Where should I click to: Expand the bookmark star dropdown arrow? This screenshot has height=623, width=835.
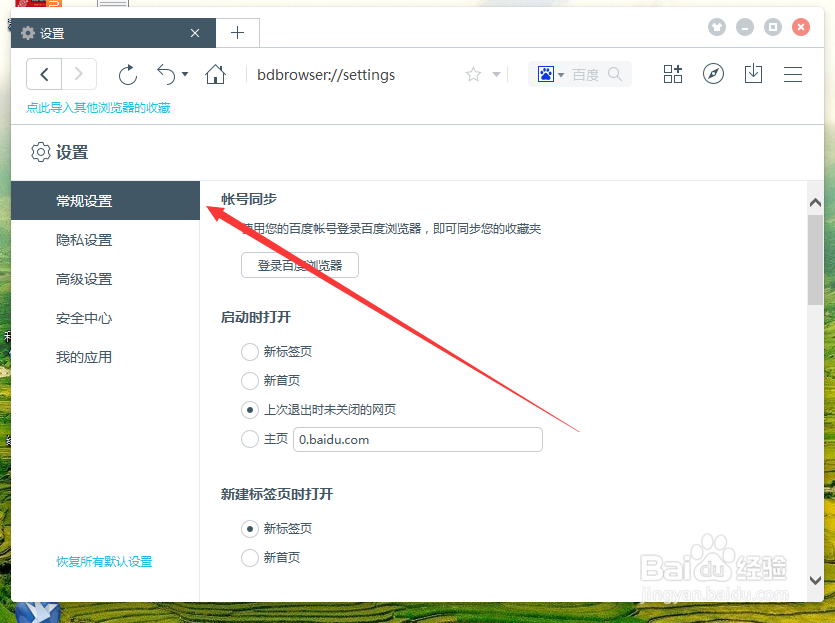coord(496,74)
